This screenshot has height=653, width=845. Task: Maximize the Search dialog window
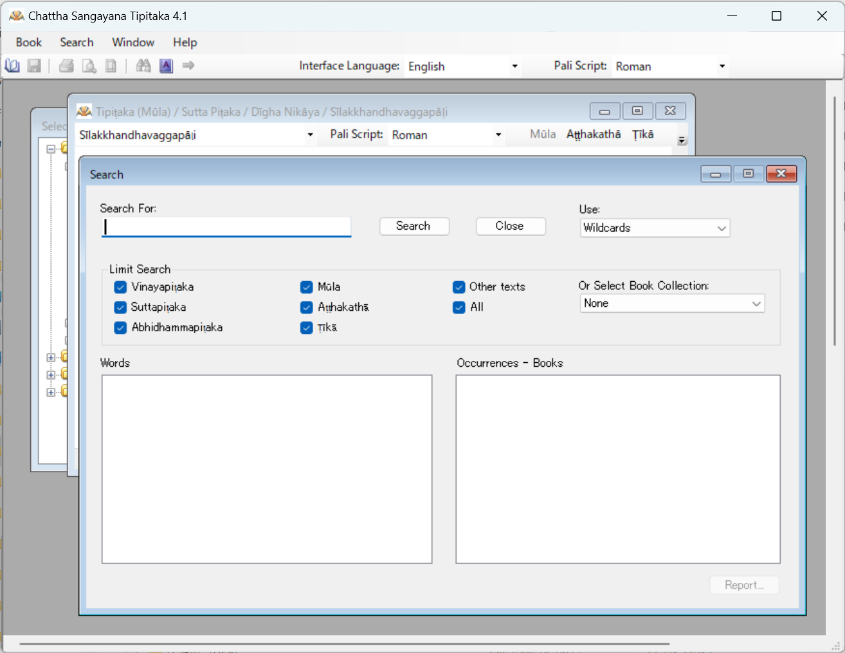[x=748, y=173]
